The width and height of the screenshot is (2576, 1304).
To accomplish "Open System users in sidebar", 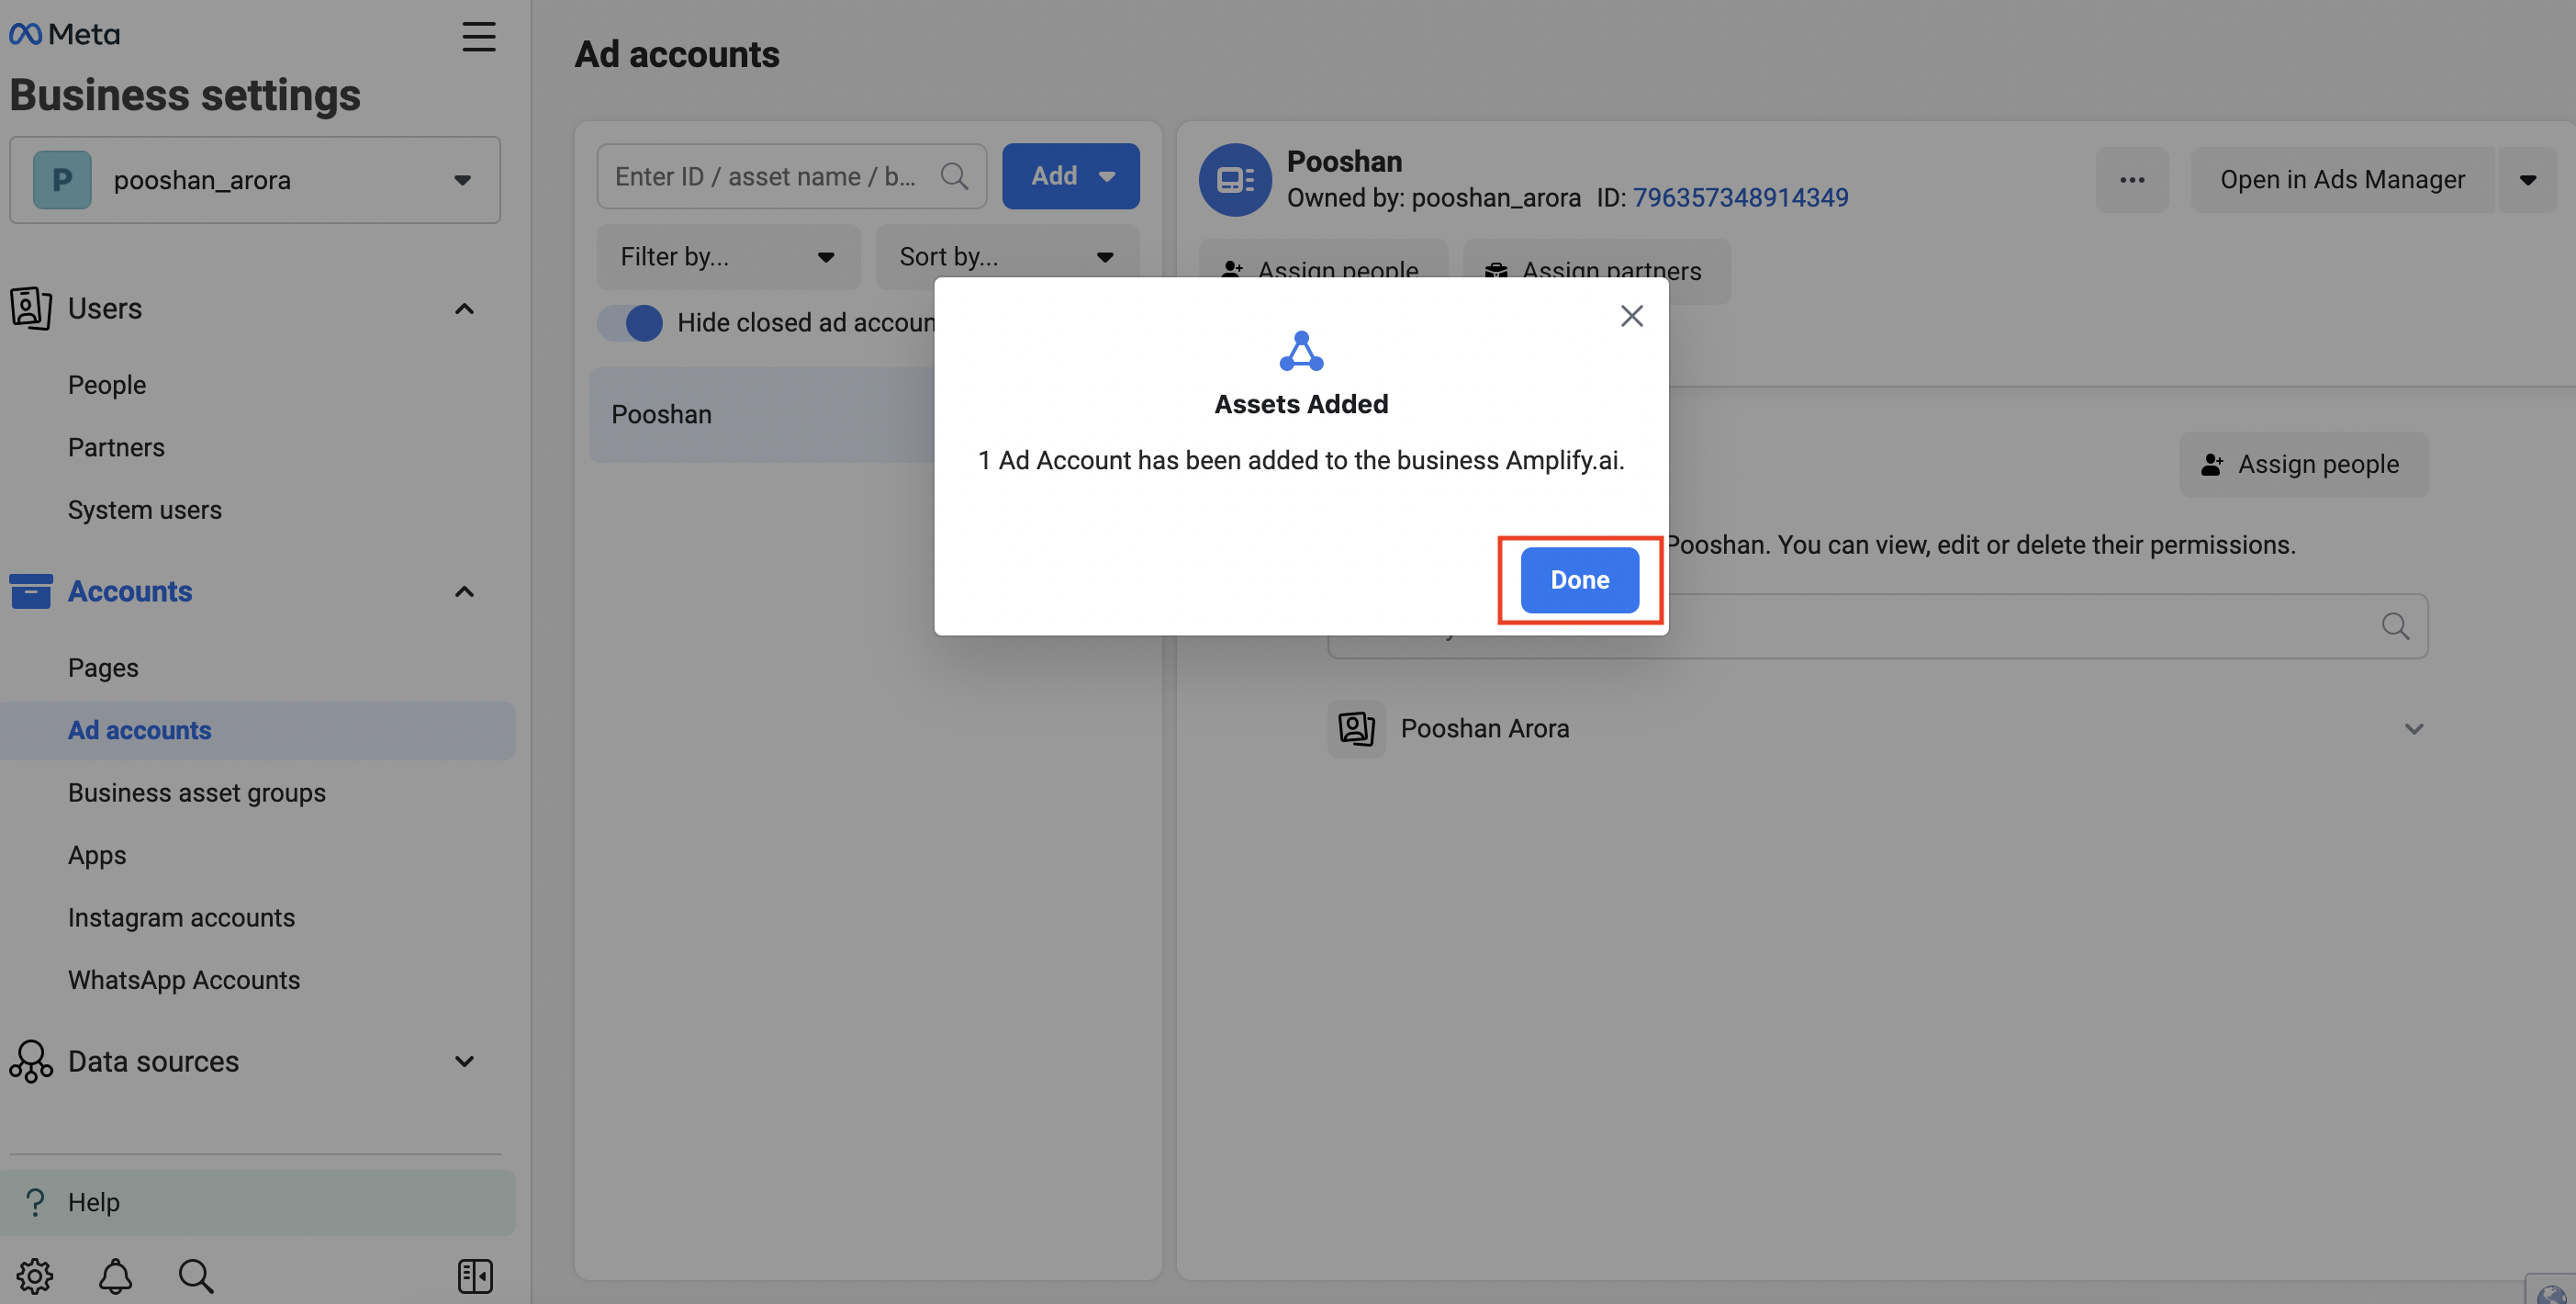I will point(145,510).
